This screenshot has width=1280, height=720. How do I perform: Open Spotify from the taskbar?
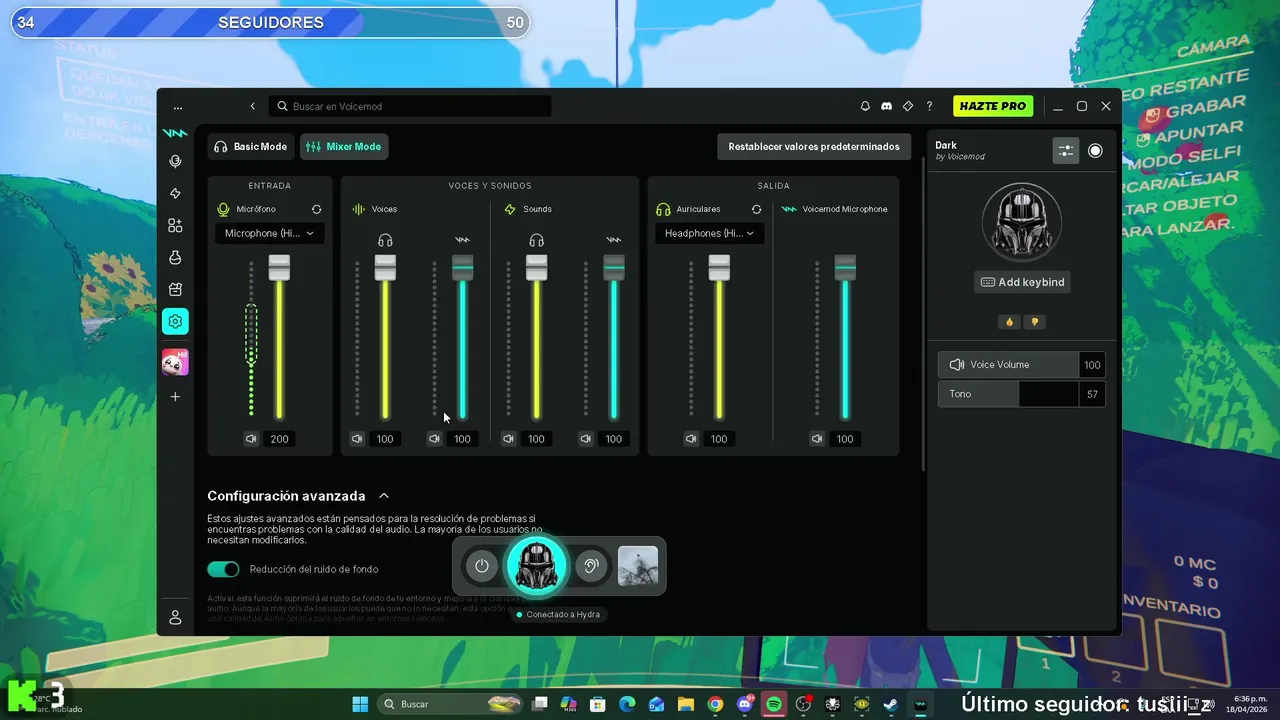[x=774, y=704]
